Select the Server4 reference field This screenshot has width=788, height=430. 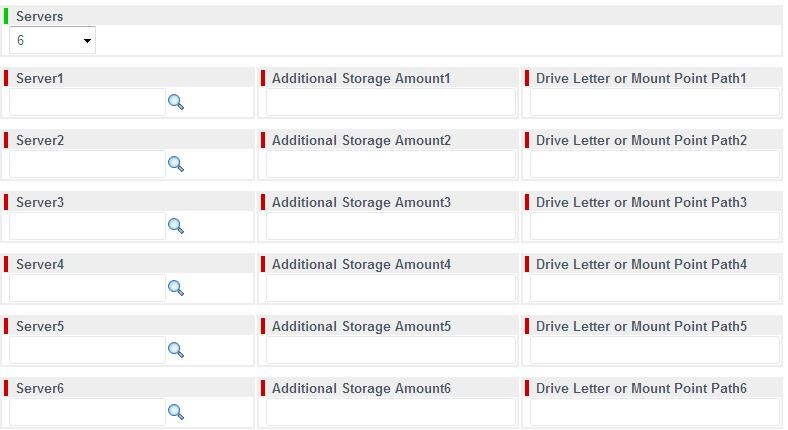coord(87,288)
